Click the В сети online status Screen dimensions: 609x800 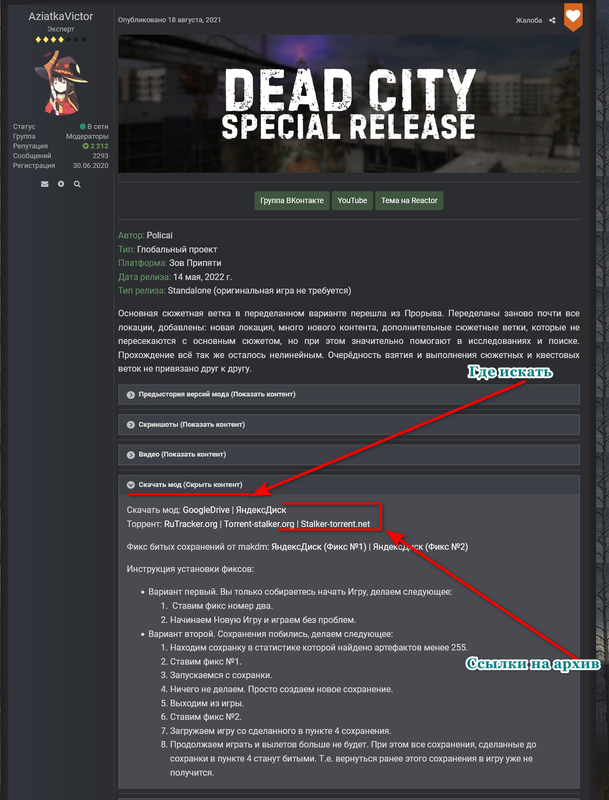[x=94, y=127]
